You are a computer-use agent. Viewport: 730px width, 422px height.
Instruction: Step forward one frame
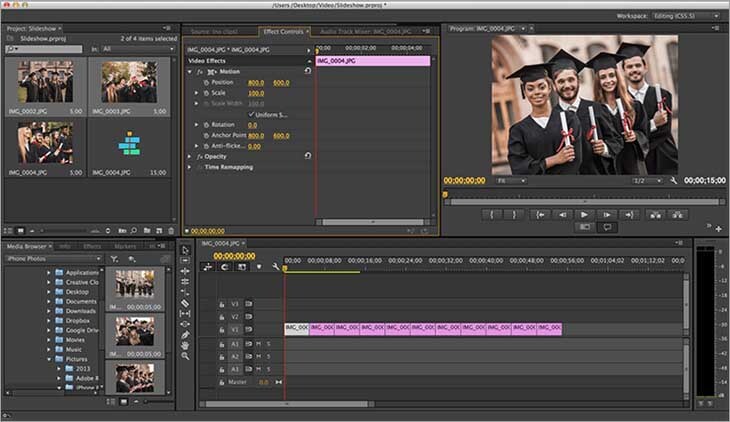[x=607, y=215]
